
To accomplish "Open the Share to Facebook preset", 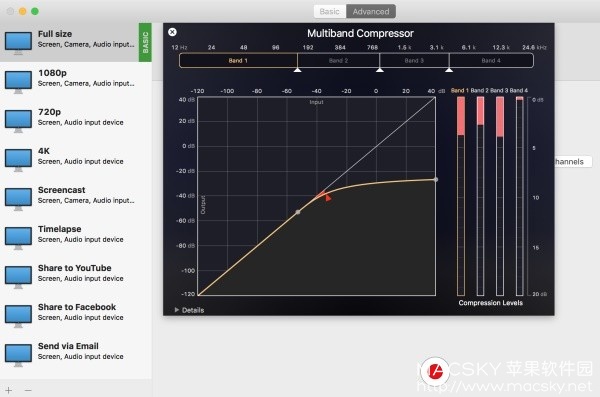I will click(x=76, y=312).
